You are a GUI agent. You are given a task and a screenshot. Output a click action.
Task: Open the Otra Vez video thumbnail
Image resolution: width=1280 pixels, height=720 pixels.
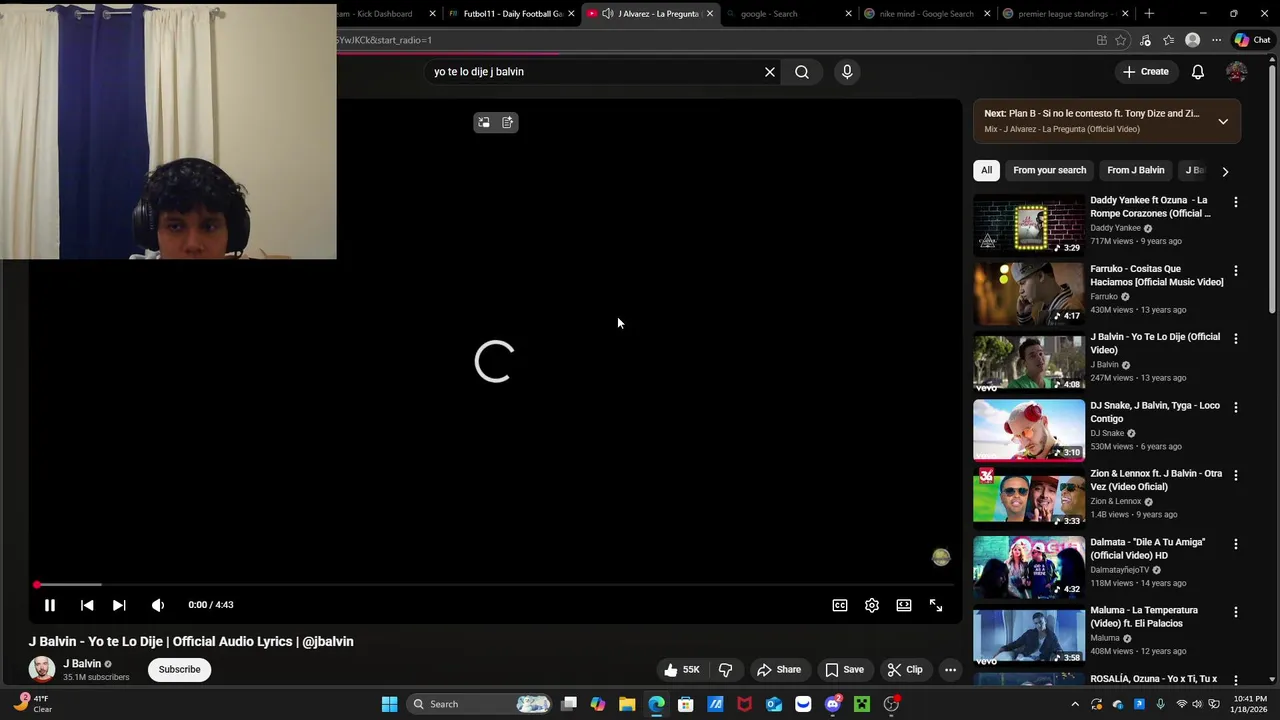[x=1029, y=498]
